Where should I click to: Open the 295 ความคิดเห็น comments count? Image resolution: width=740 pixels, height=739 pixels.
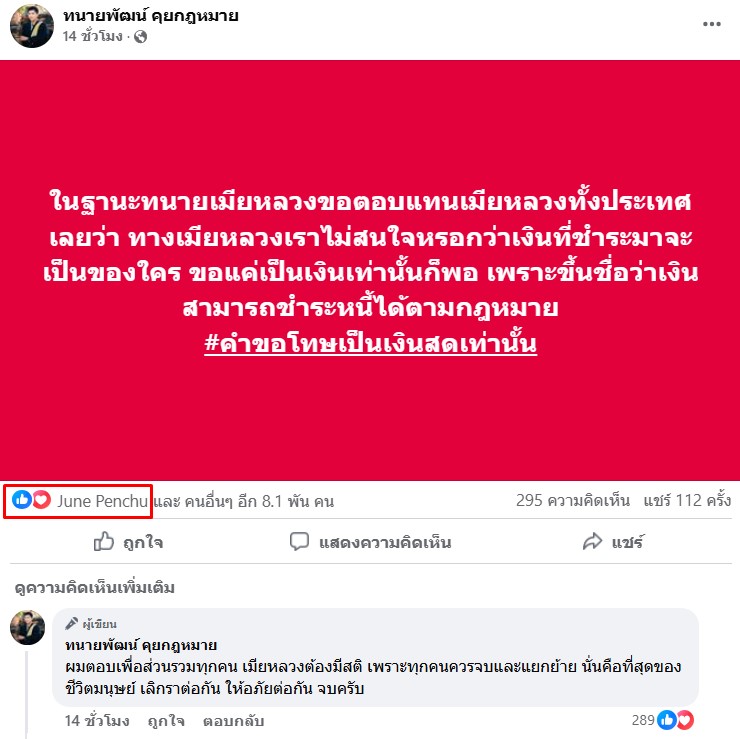point(572,500)
